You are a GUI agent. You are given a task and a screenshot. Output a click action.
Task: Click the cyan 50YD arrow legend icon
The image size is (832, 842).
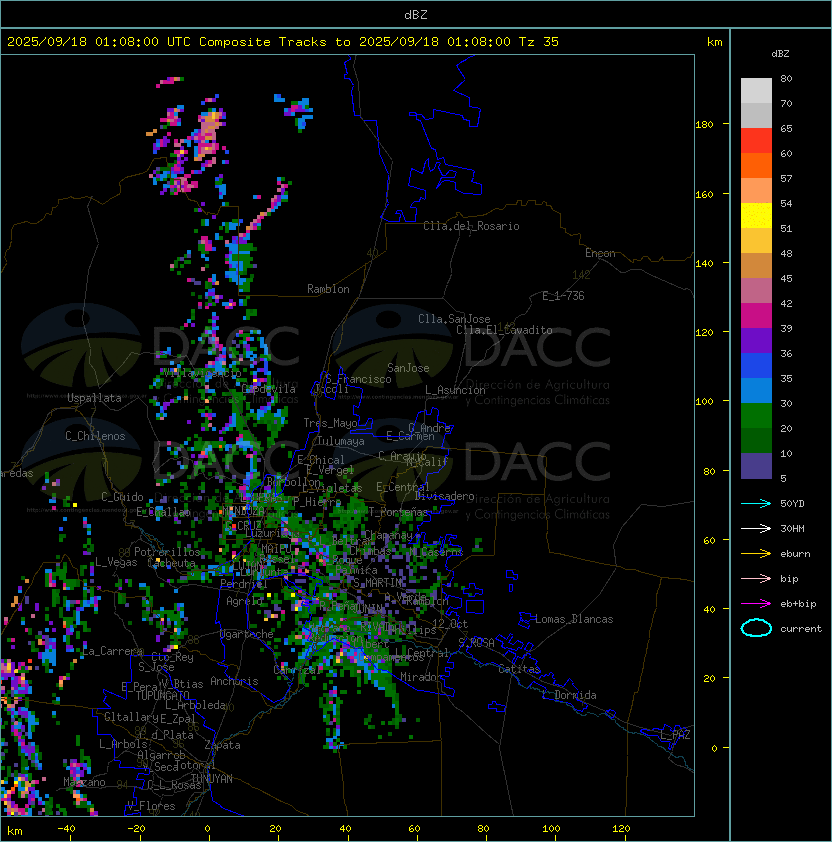tap(756, 503)
